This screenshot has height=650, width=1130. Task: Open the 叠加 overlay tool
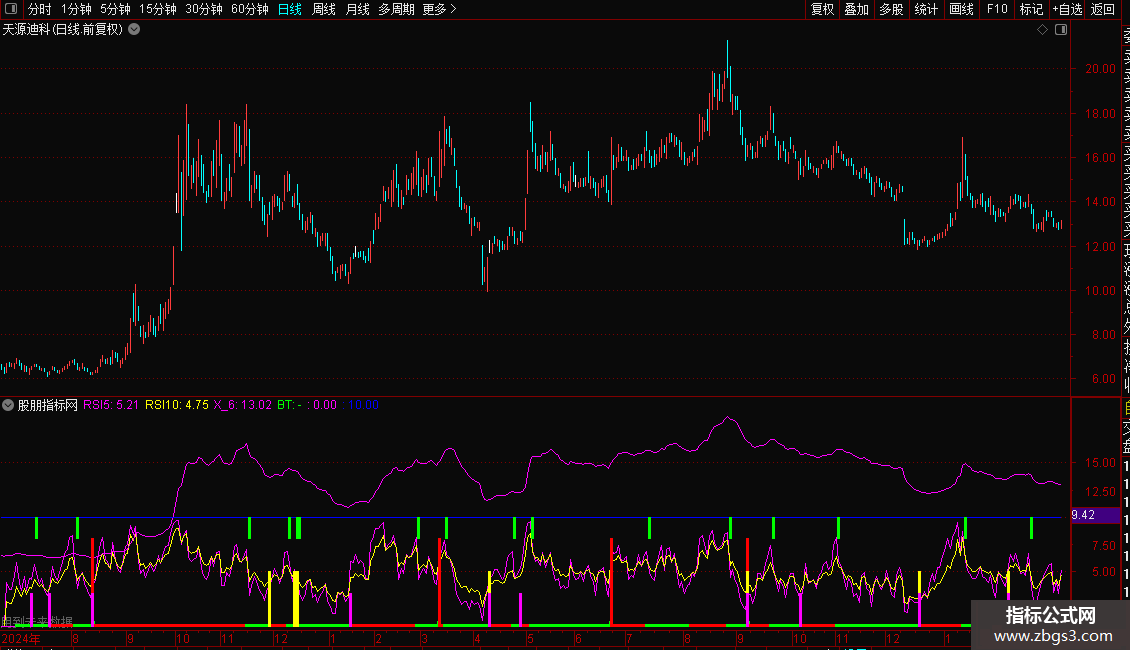click(856, 9)
